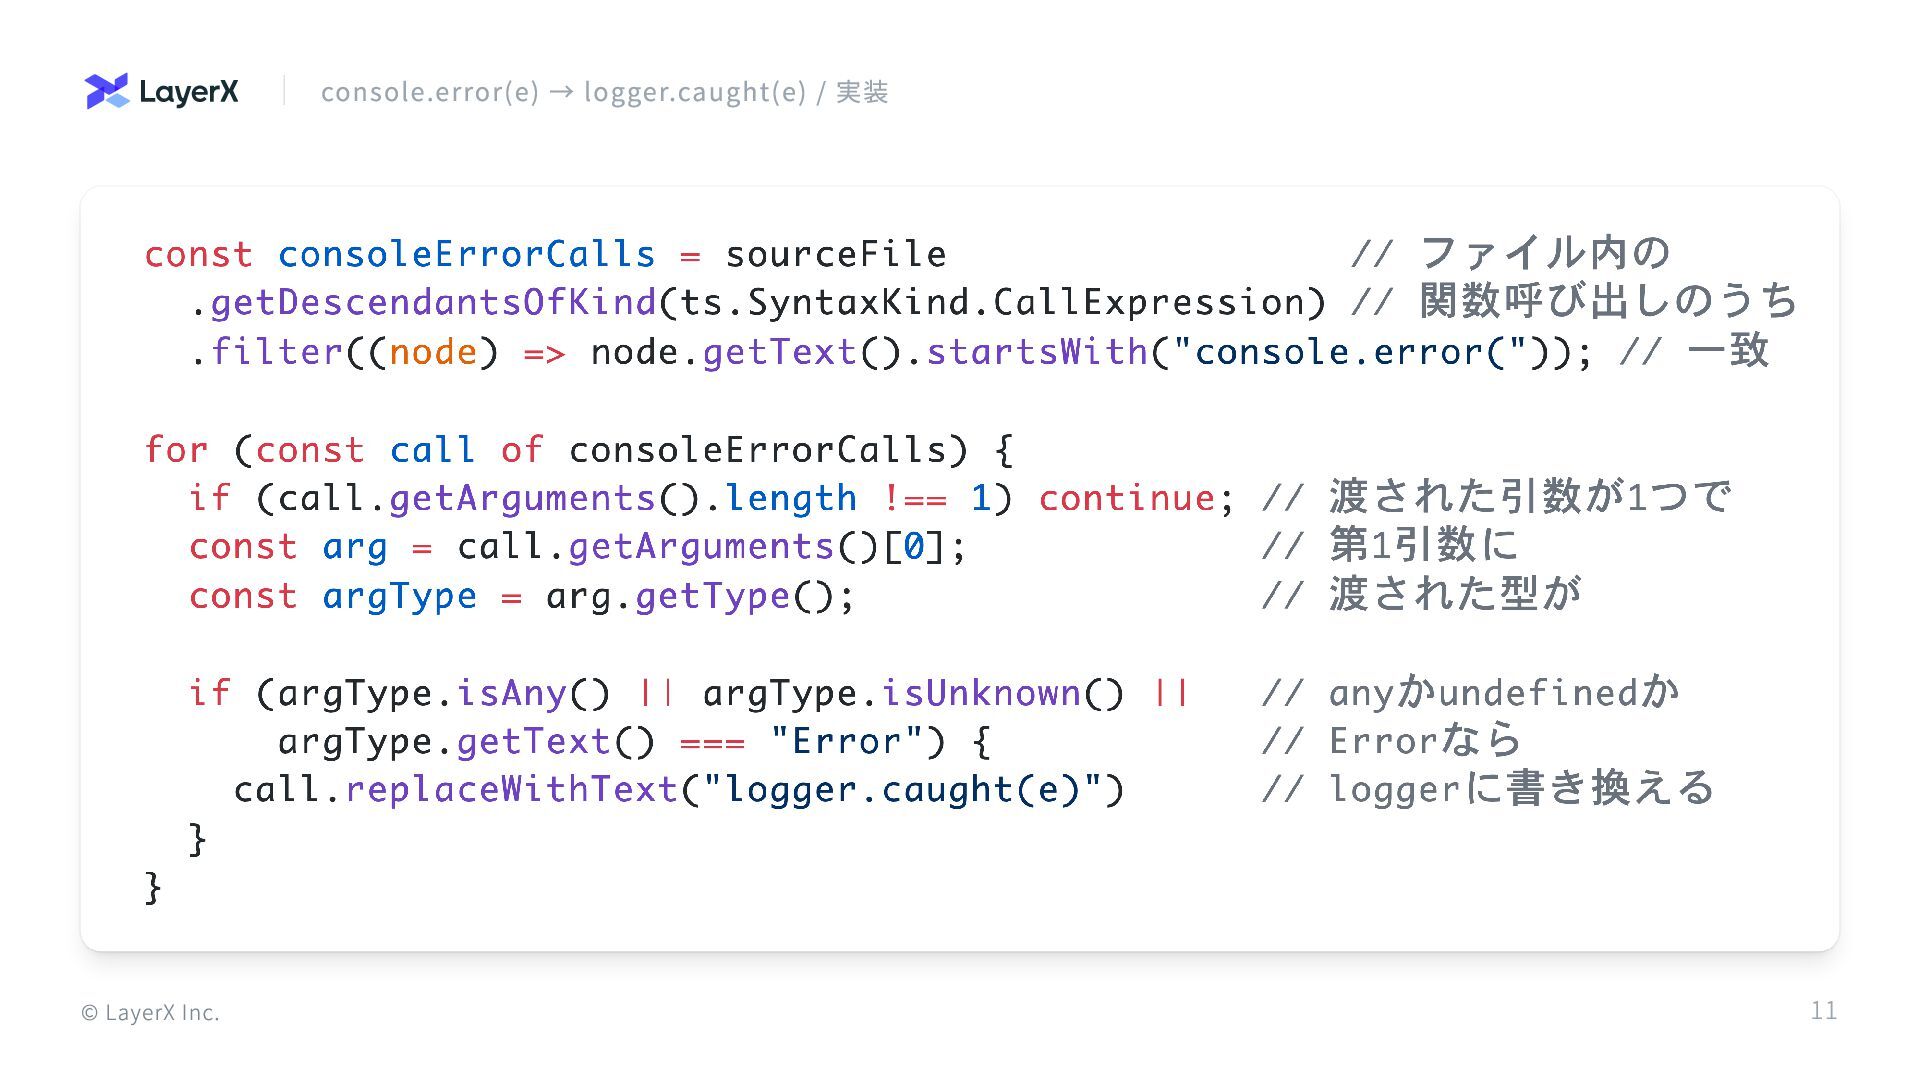Click the isUnknown method call
This screenshot has width=1920, height=1080.
tap(980, 693)
